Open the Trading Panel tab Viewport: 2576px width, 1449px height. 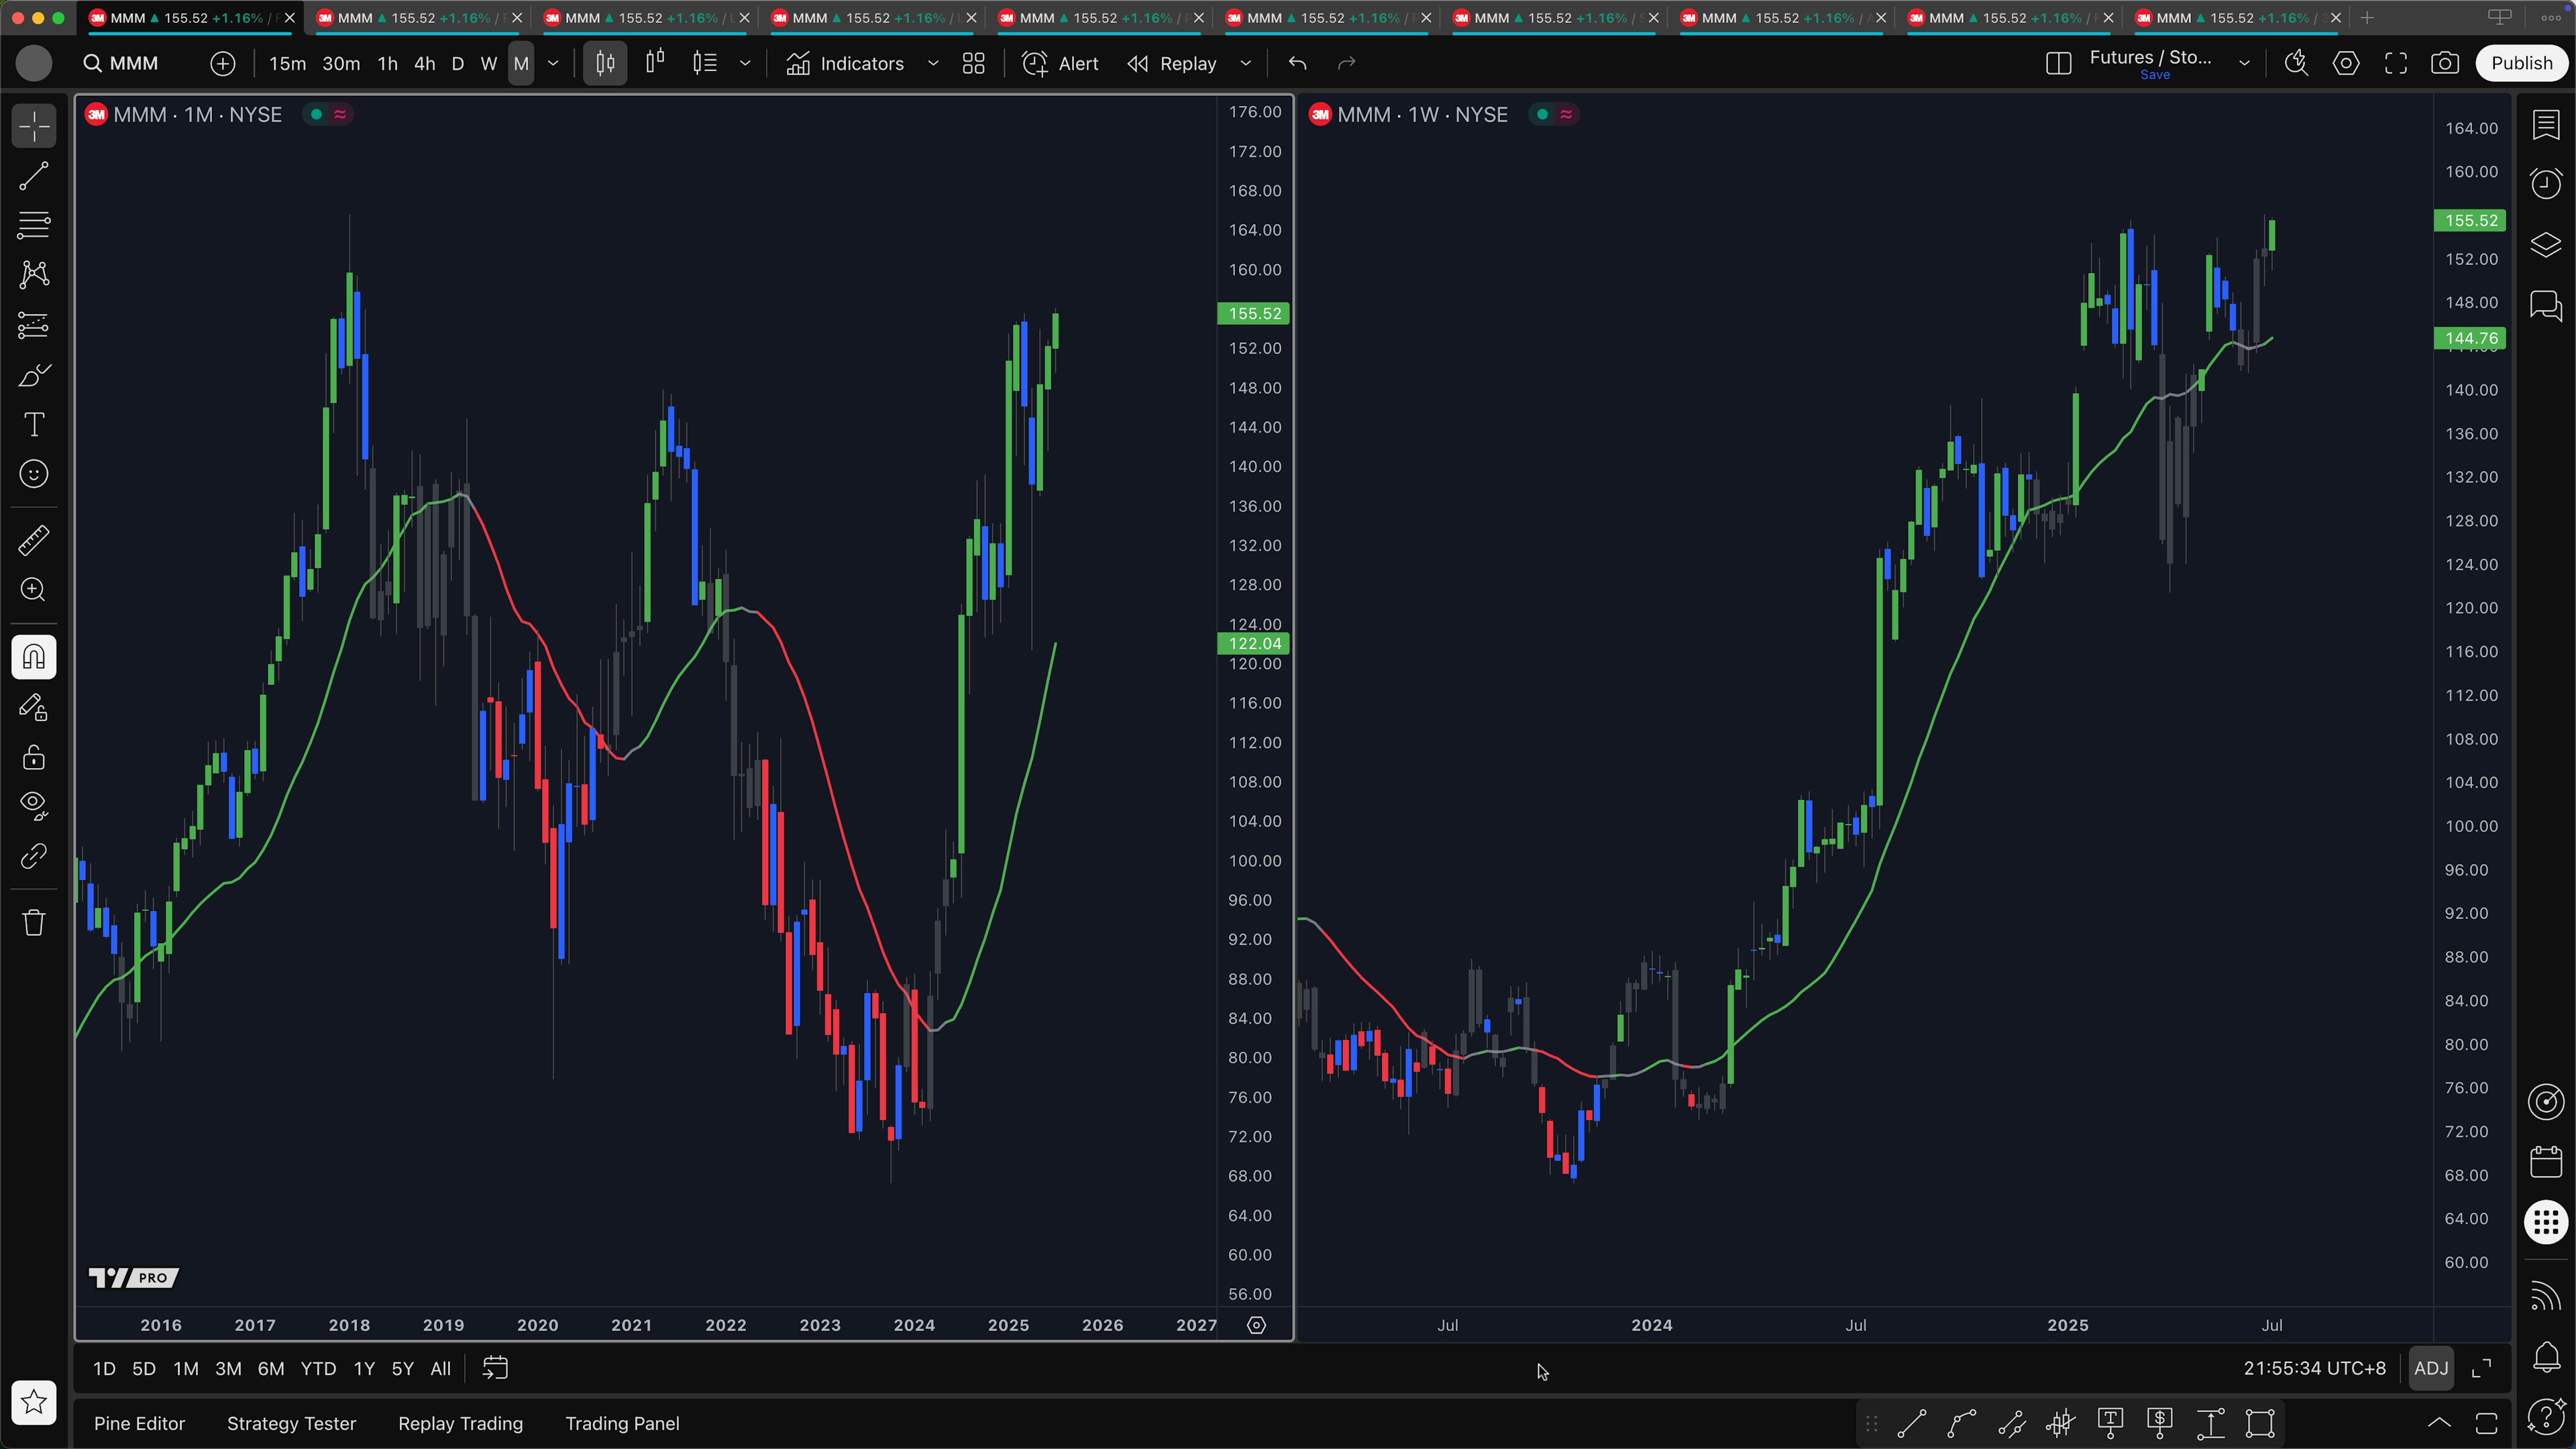622,1423
